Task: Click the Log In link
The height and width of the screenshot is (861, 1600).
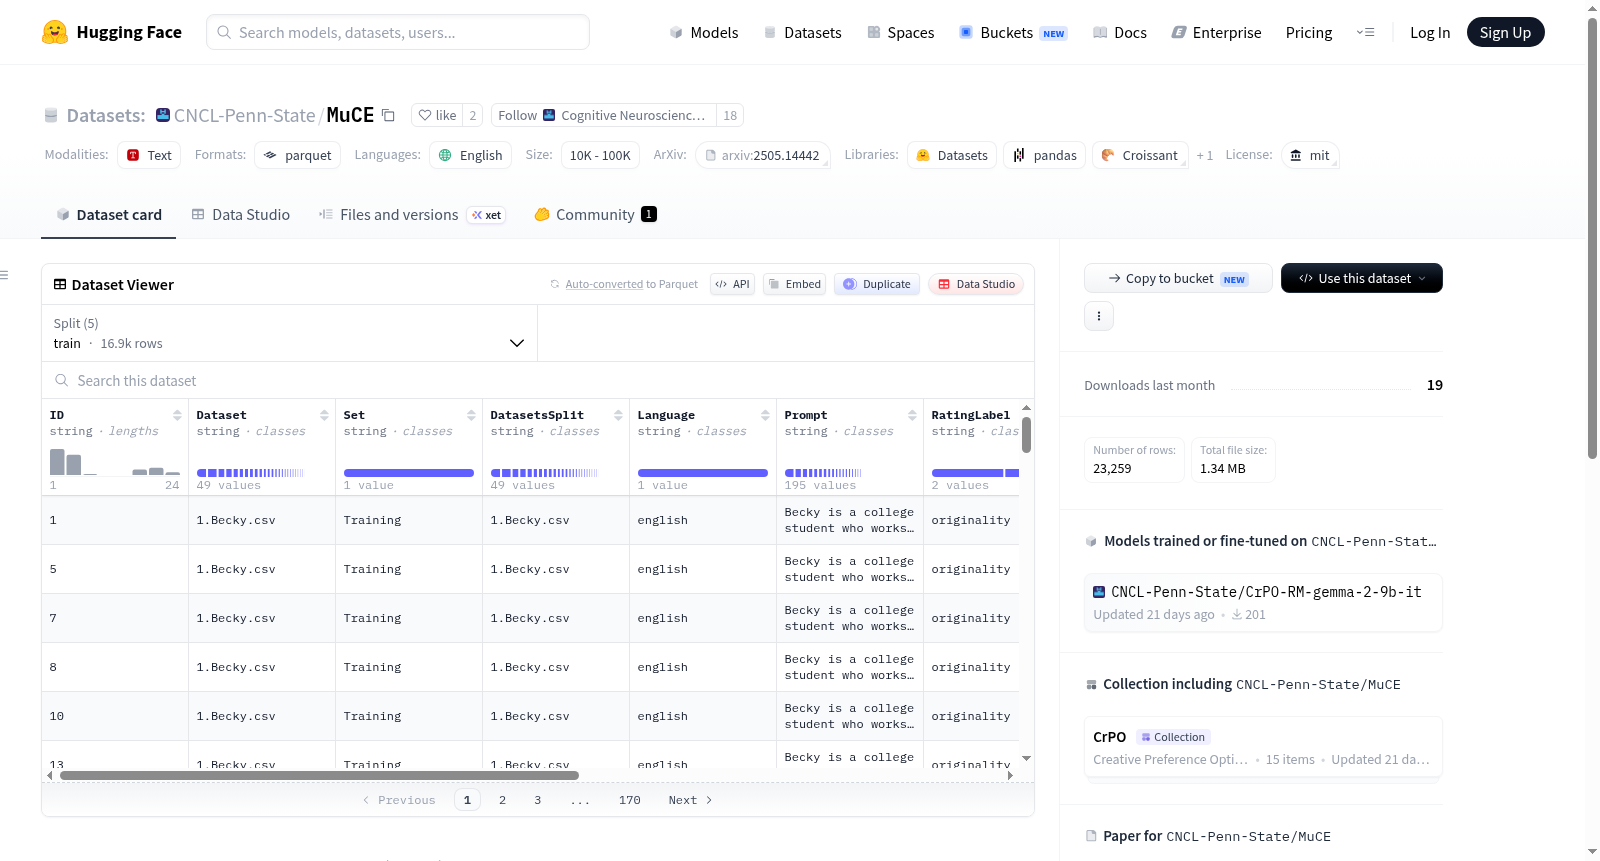Action: coord(1430,33)
